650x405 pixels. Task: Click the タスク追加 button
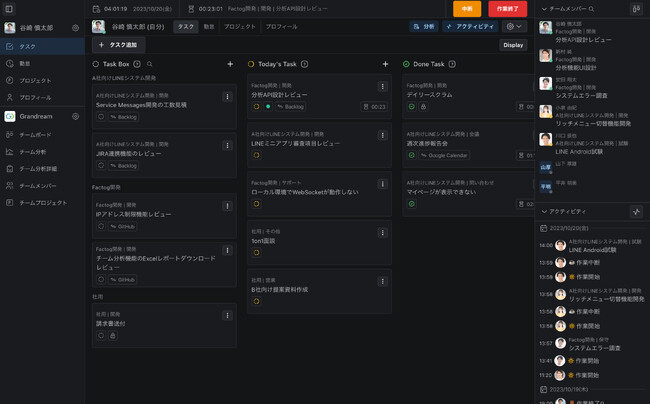119,45
